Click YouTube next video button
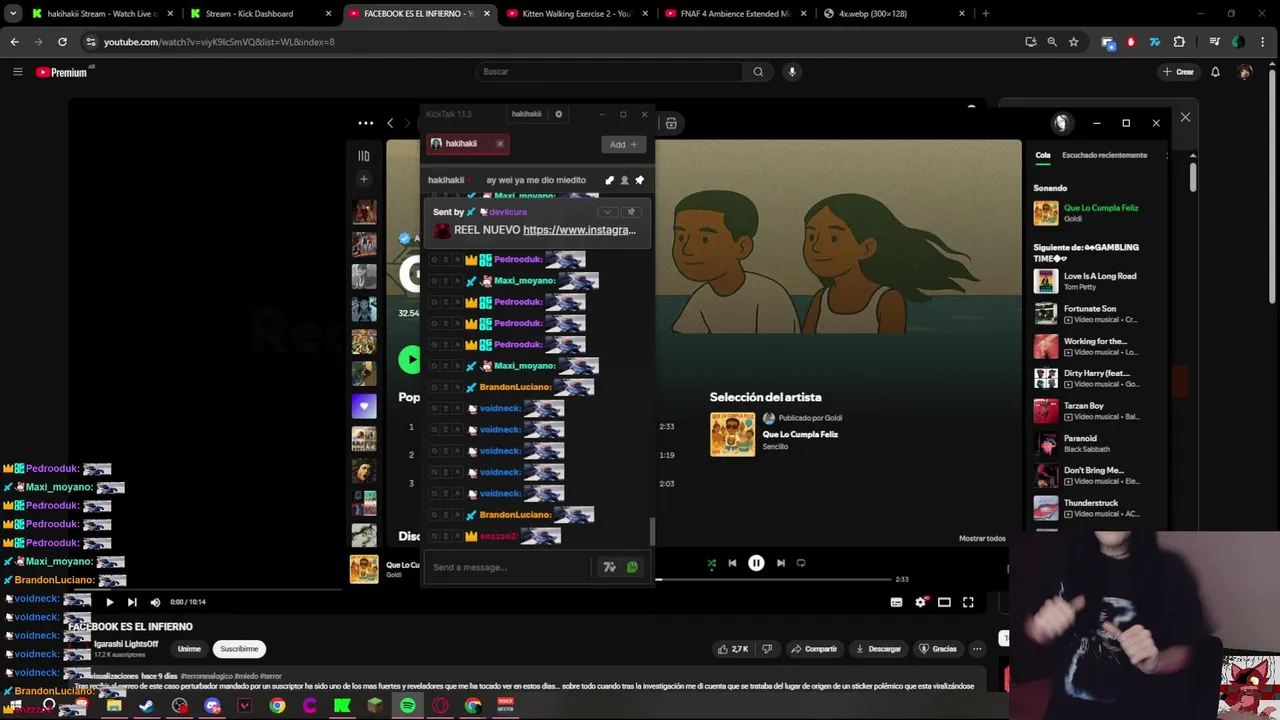Image resolution: width=1280 pixels, height=720 pixels. [x=132, y=602]
